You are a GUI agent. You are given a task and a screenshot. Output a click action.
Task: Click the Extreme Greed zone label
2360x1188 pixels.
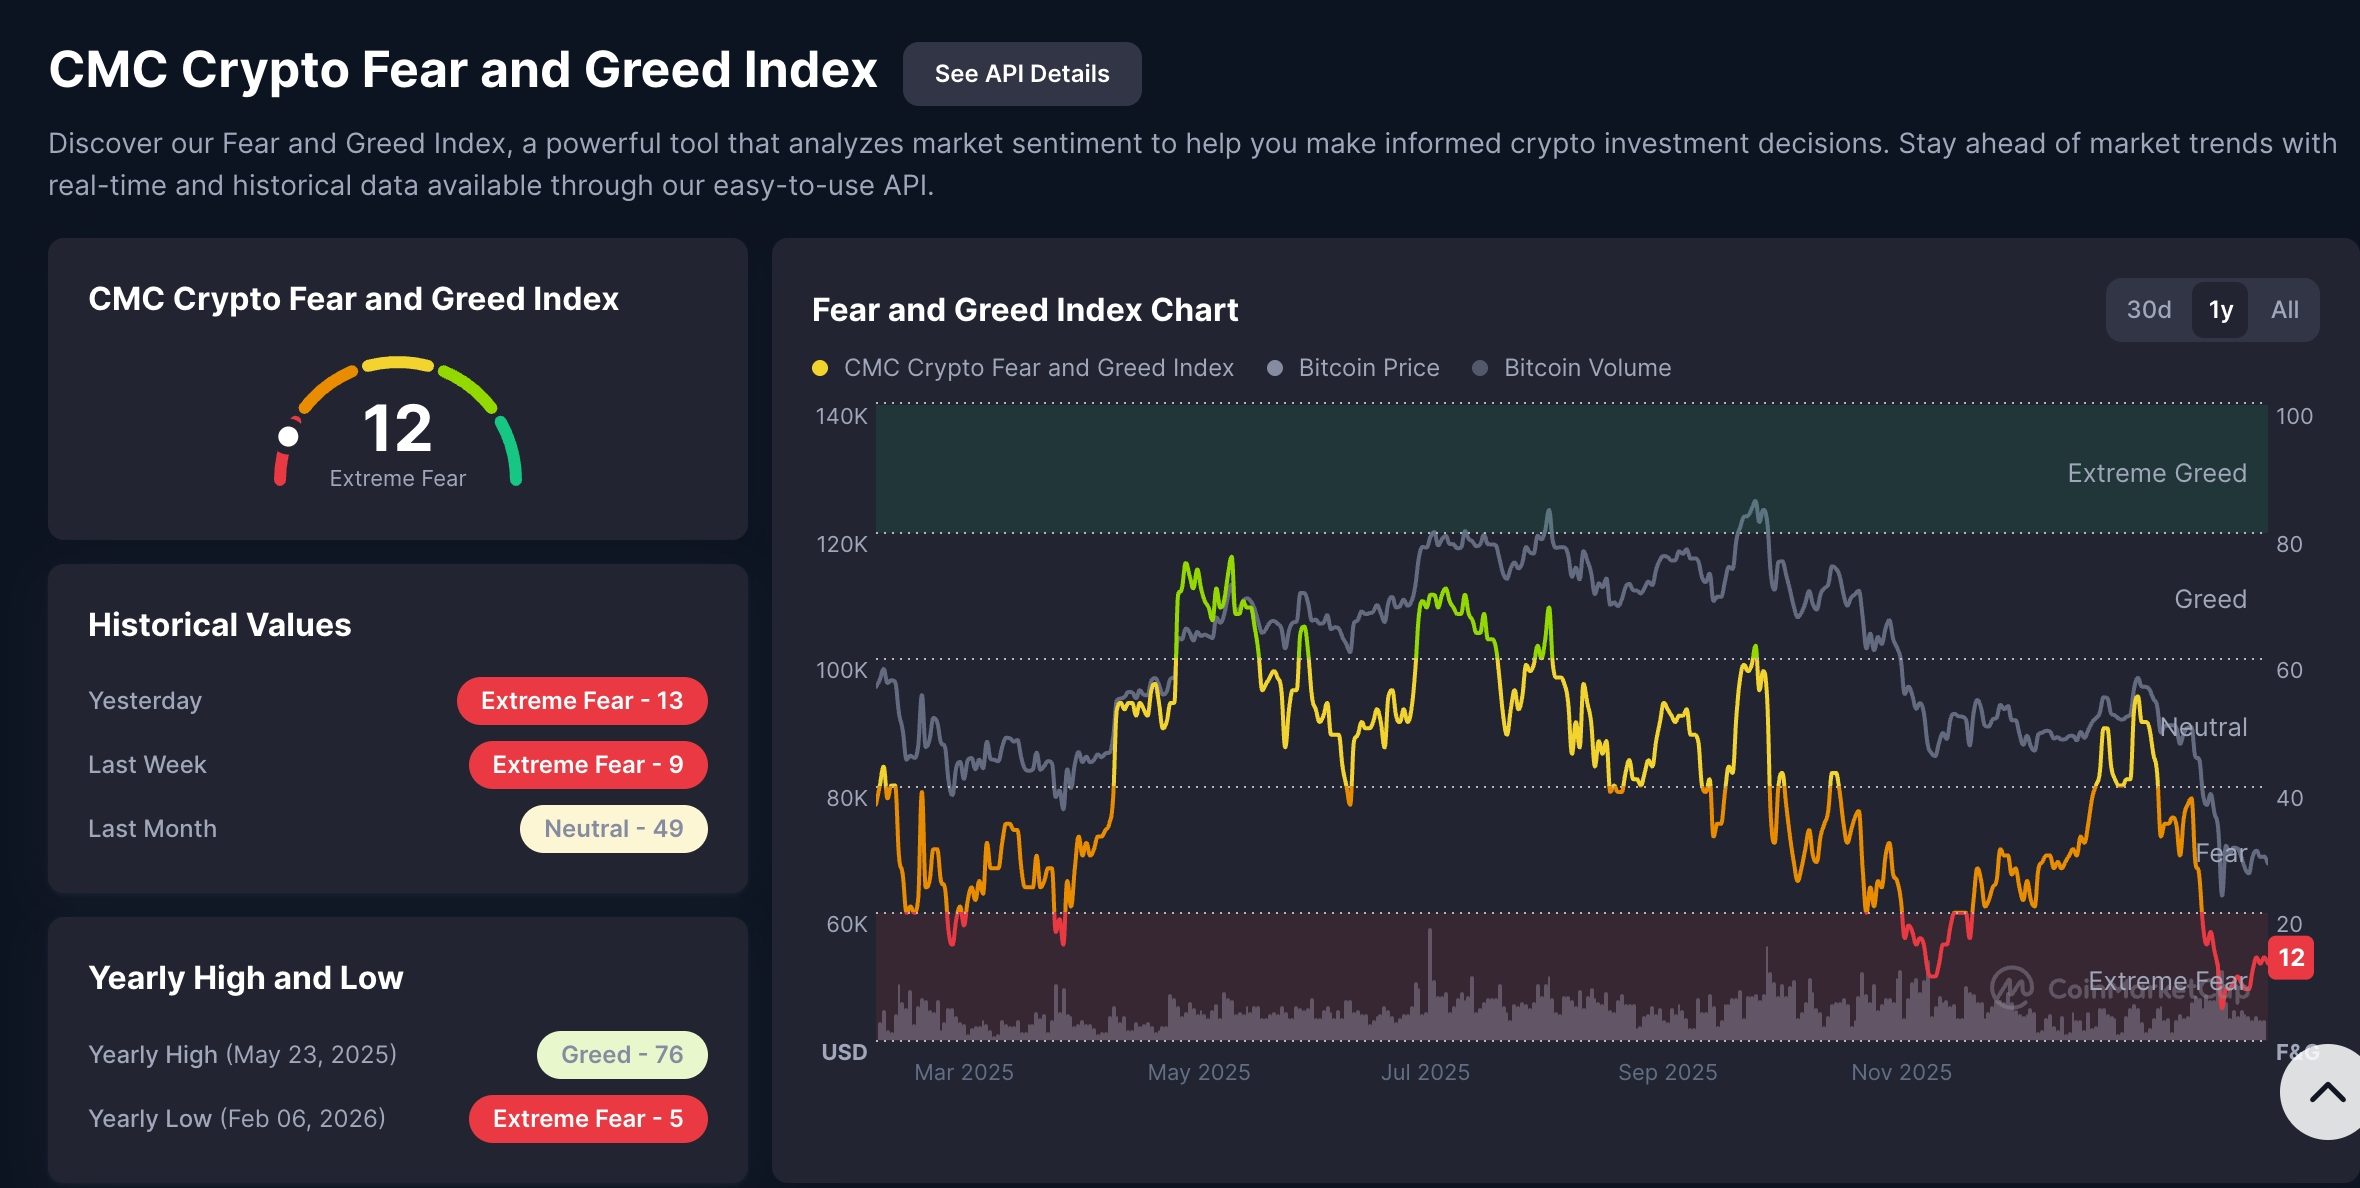coord(2157,473)
